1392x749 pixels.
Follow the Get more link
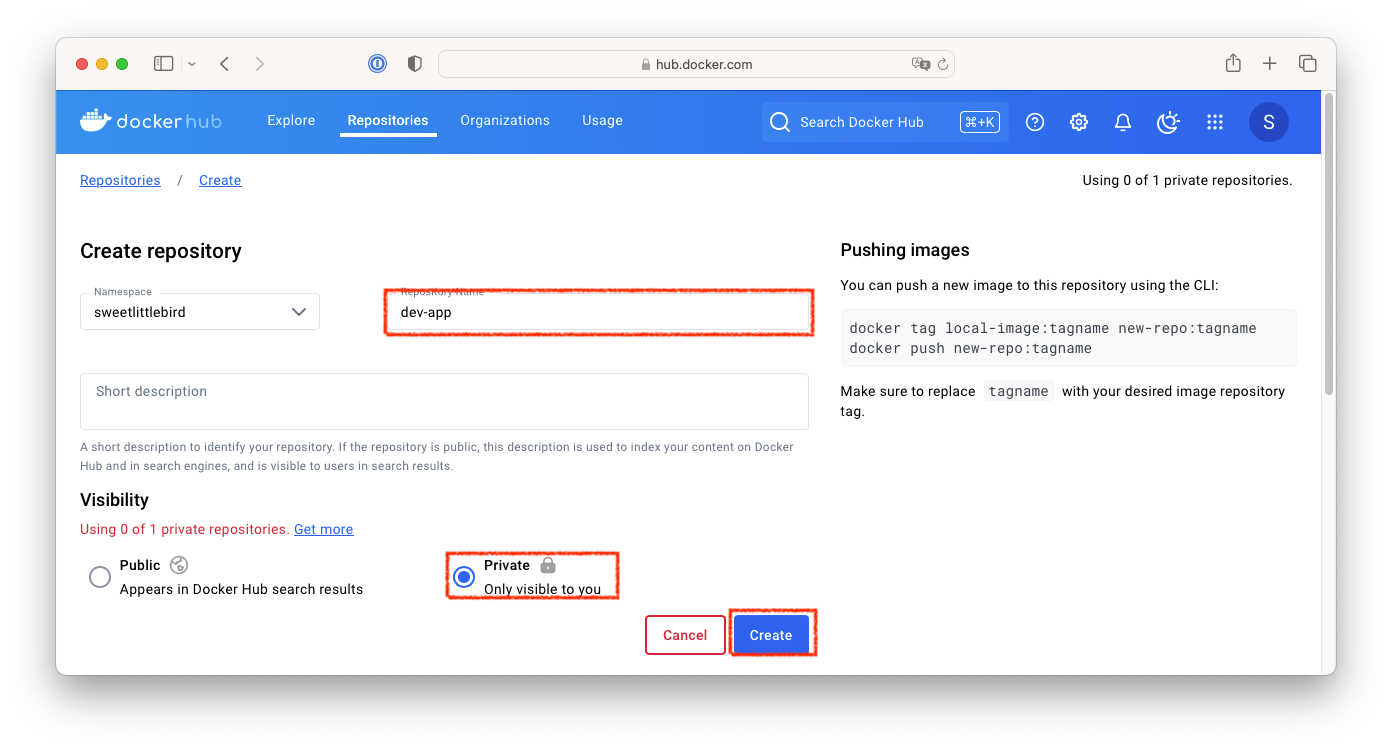point(323,529)
